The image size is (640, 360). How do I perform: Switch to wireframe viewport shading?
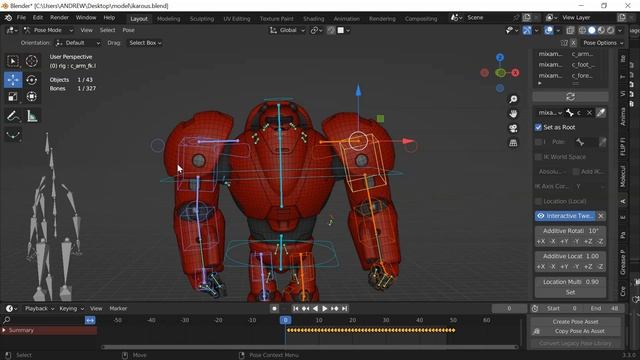pos(582,30)
